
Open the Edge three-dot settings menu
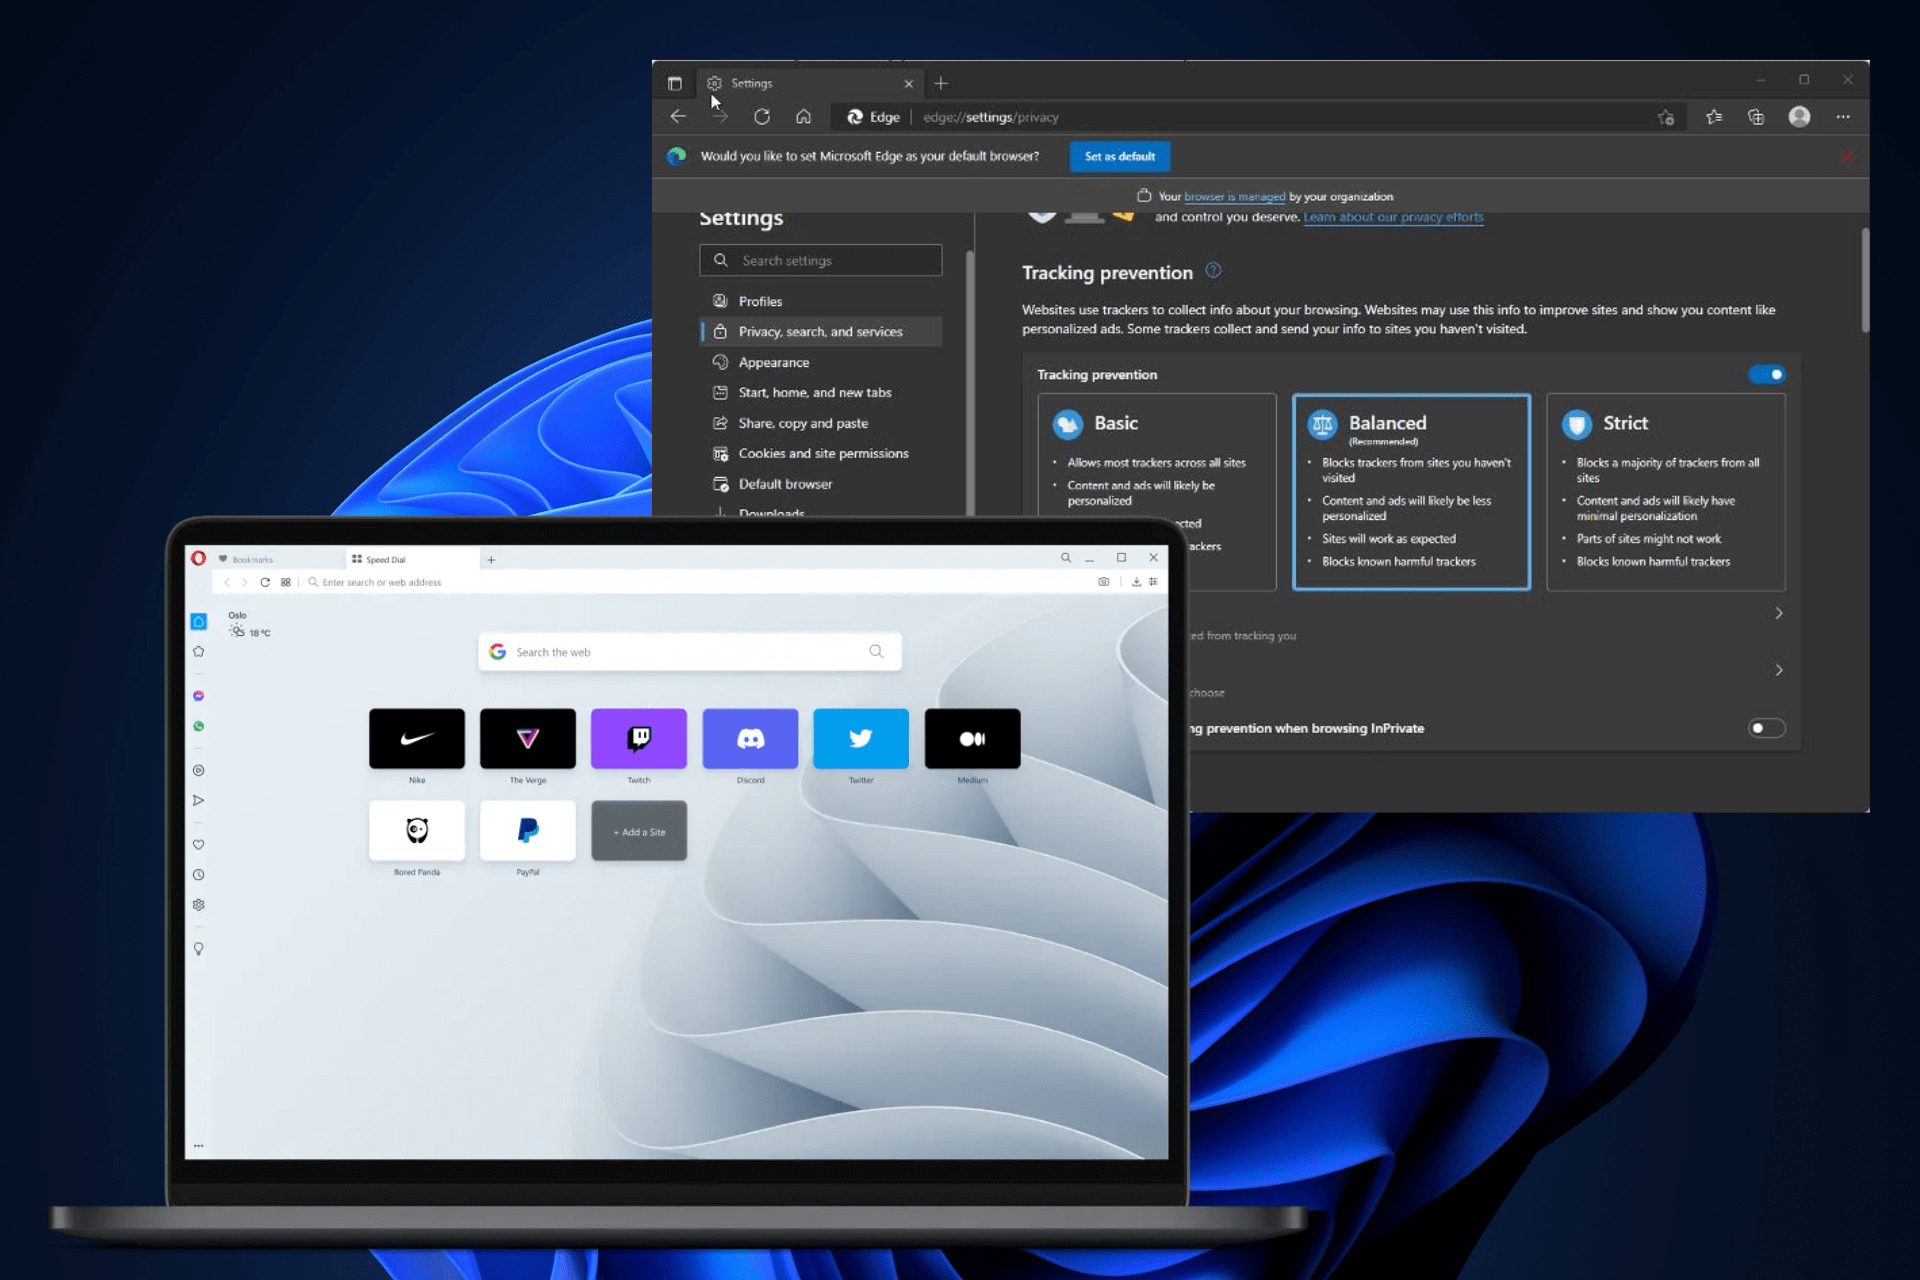(1843, 117)
